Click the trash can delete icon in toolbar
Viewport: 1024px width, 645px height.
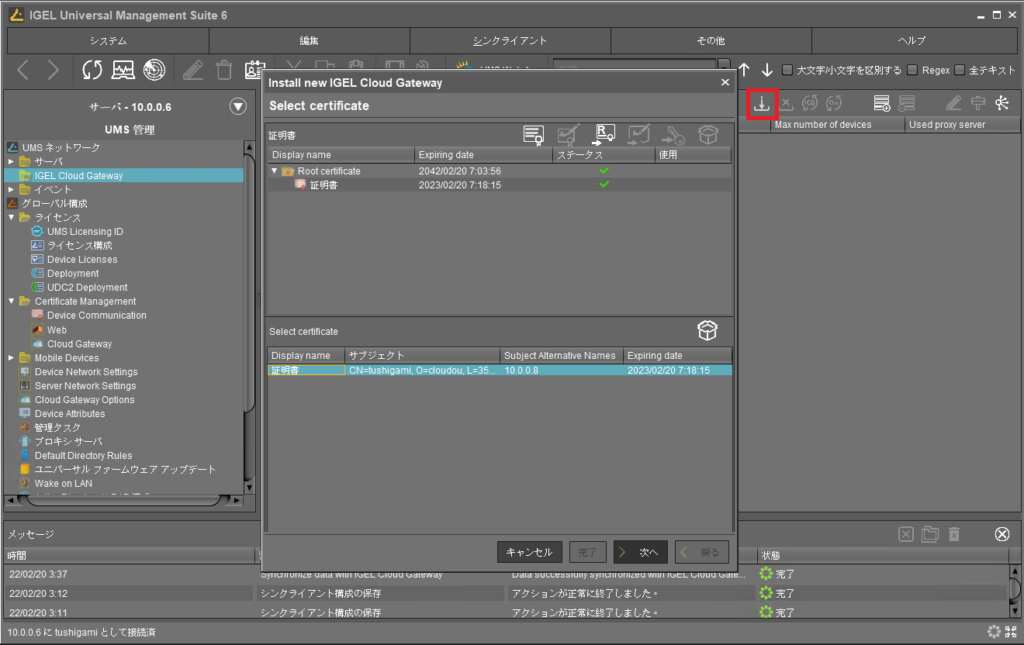[x=224, y=70]
